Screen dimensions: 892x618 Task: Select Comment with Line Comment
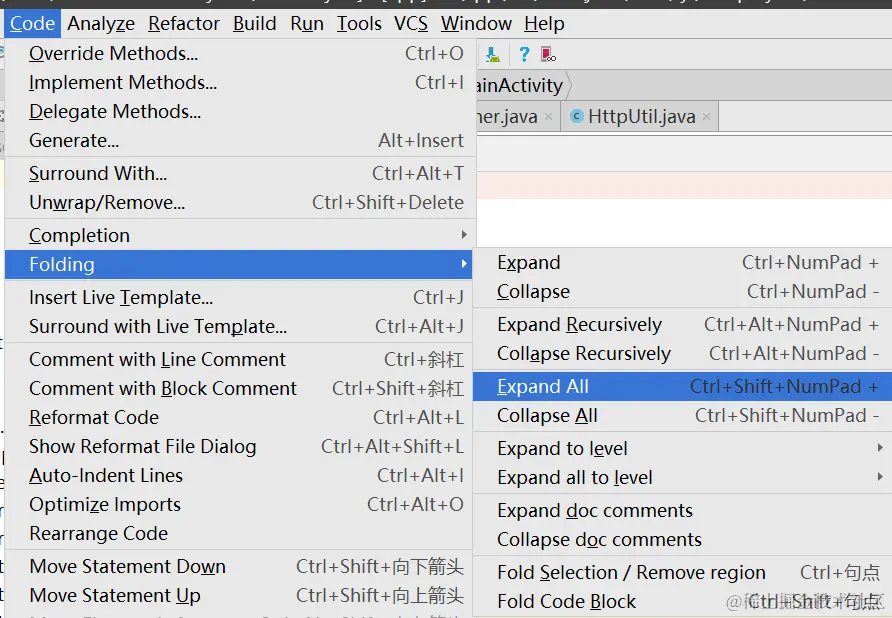240,360
